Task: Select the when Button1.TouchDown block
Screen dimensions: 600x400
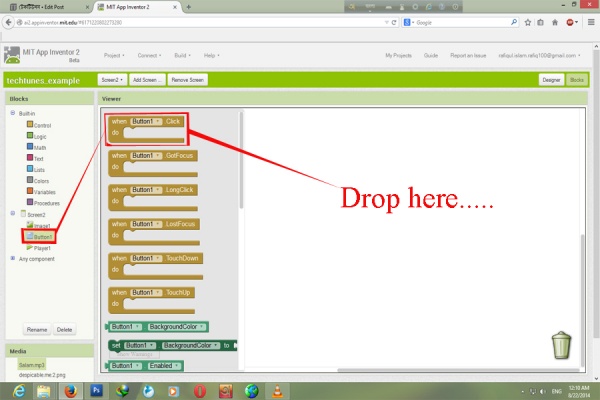Action: pyautogui.click(x=155, y=266)
